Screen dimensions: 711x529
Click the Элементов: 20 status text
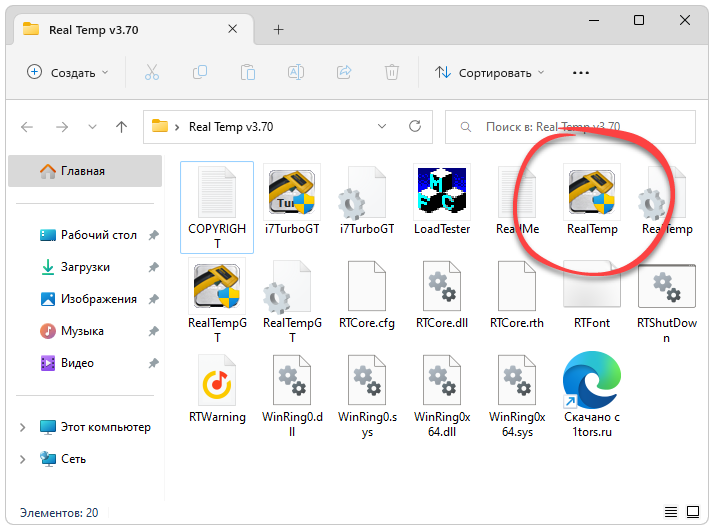(59, 513)
